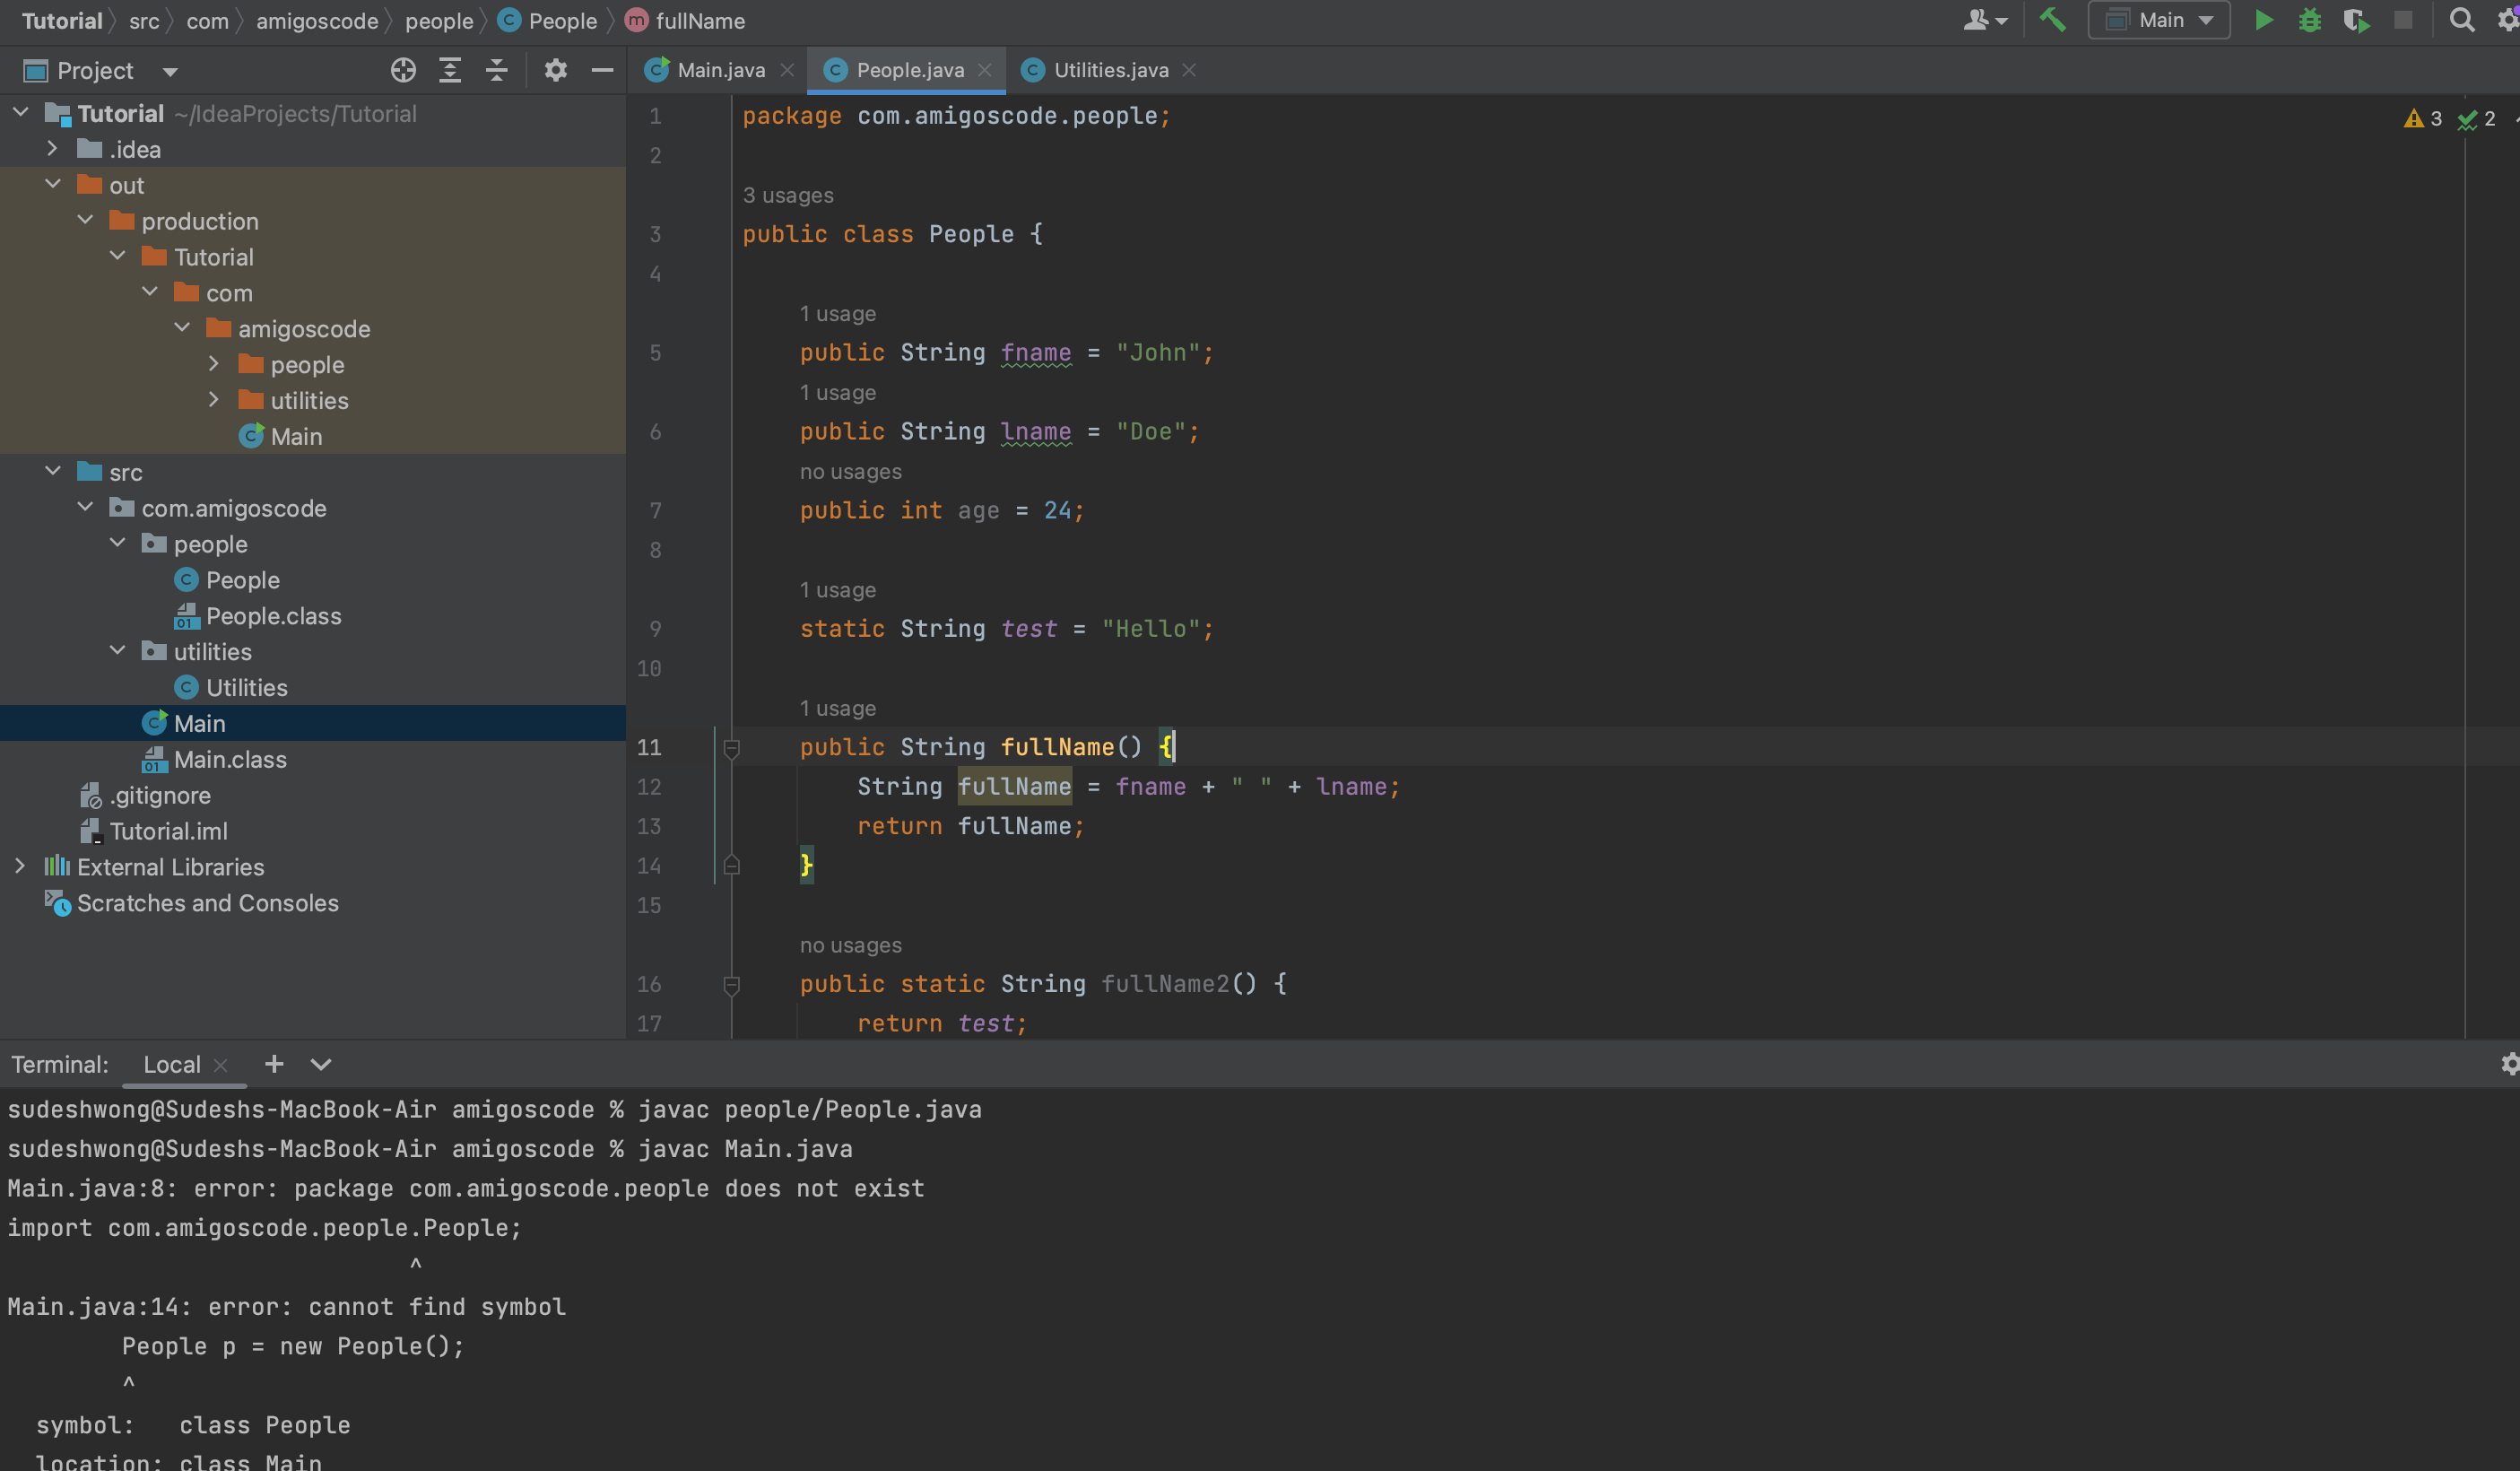
Task: Fold the fullName method at line 11
Action: click(x=731, y=748)
